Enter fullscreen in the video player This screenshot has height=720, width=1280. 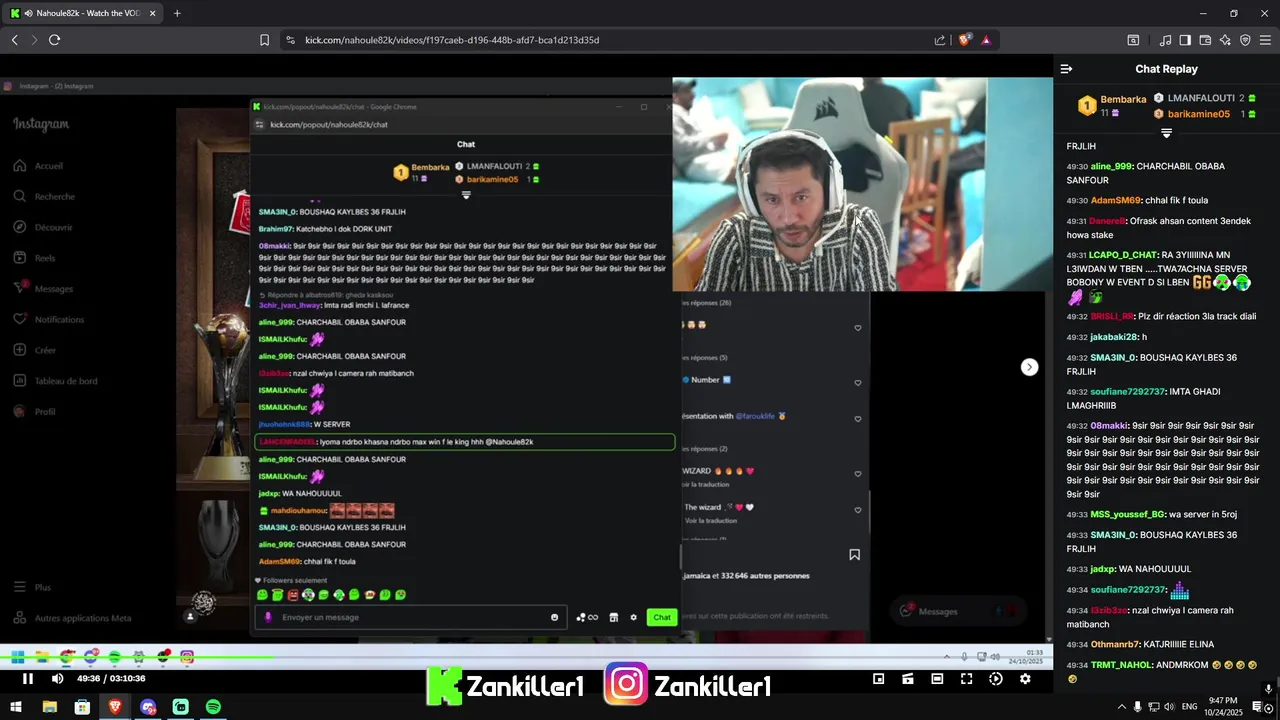point(966,679)
